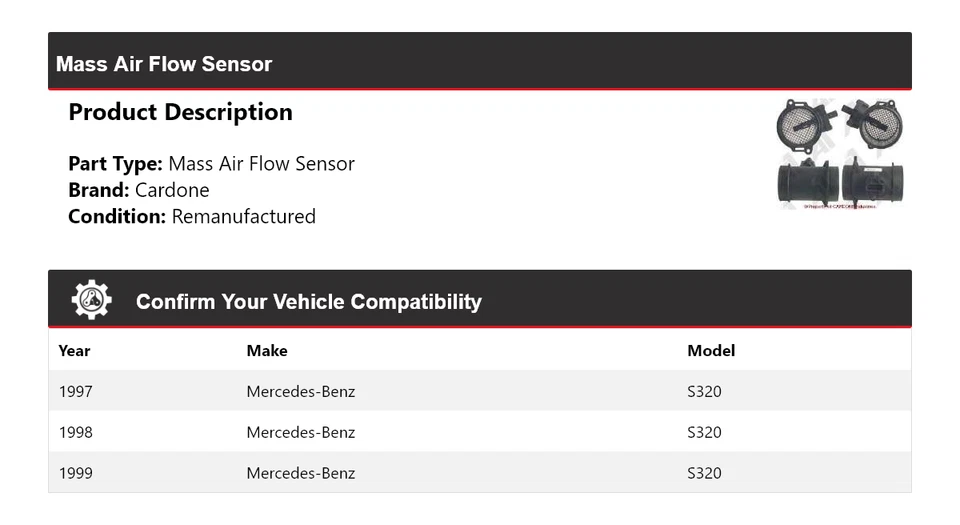Click the Year column header

(74, 351)
